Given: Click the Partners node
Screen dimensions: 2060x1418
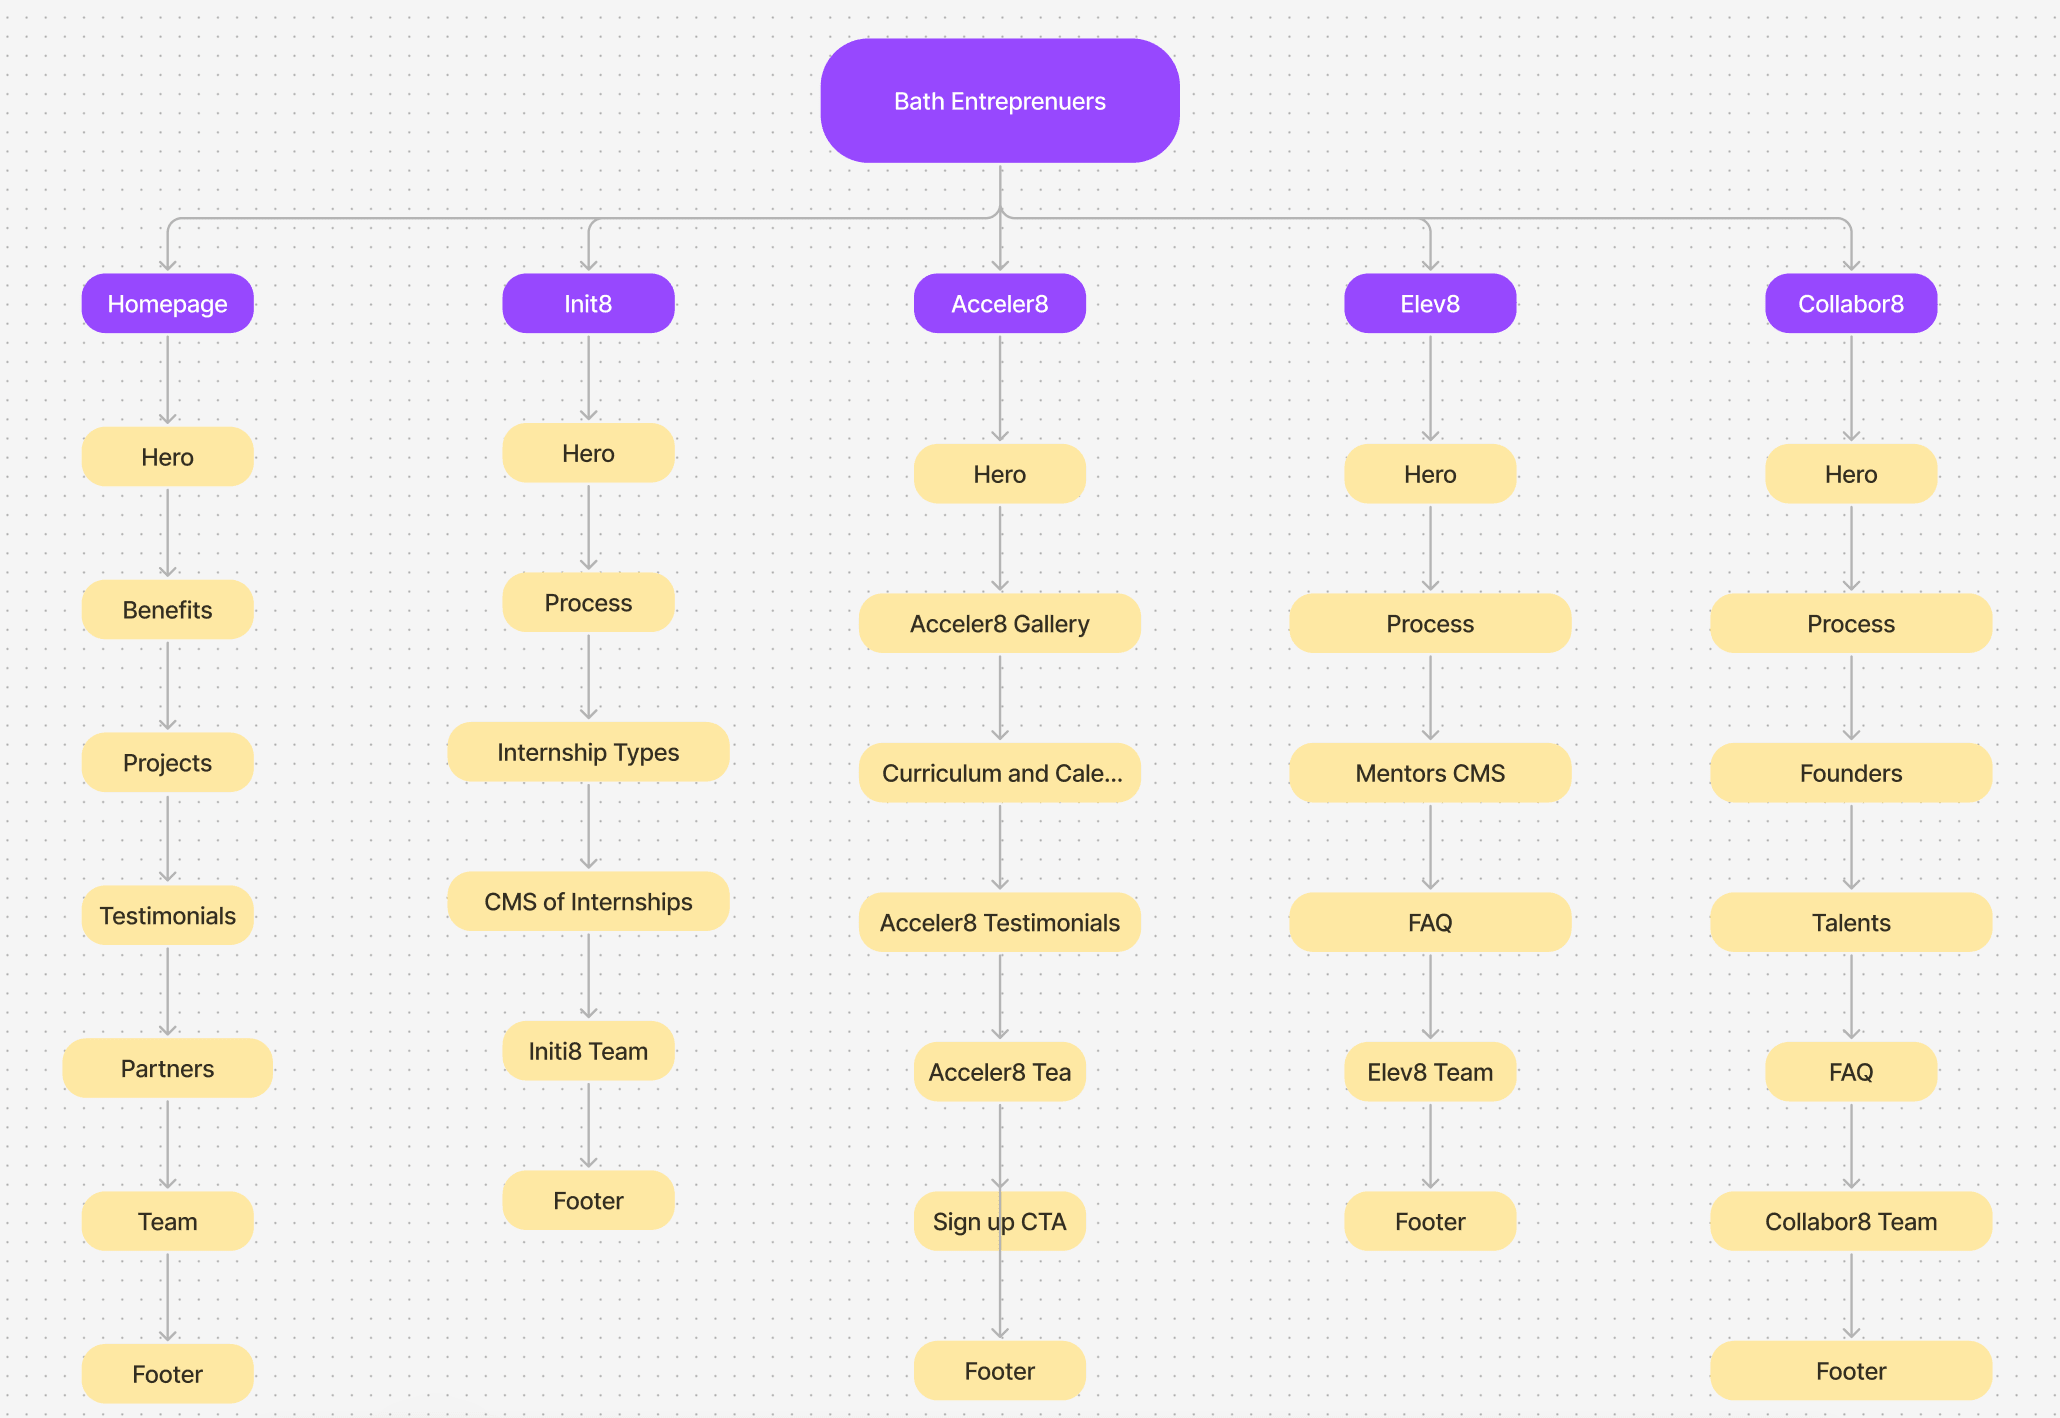Looking at the screenshot, I should pos(167,1069).
